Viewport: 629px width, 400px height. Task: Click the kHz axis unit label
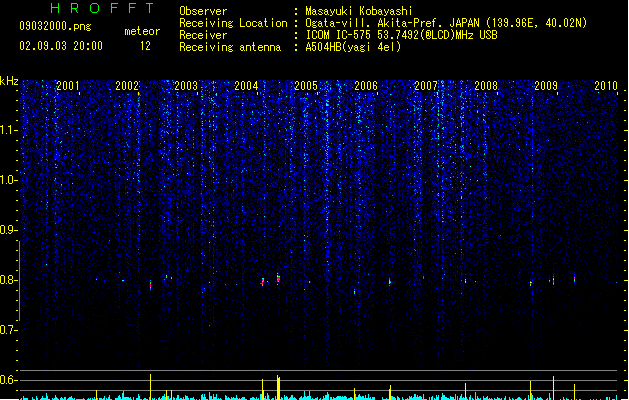pos(9,81)
